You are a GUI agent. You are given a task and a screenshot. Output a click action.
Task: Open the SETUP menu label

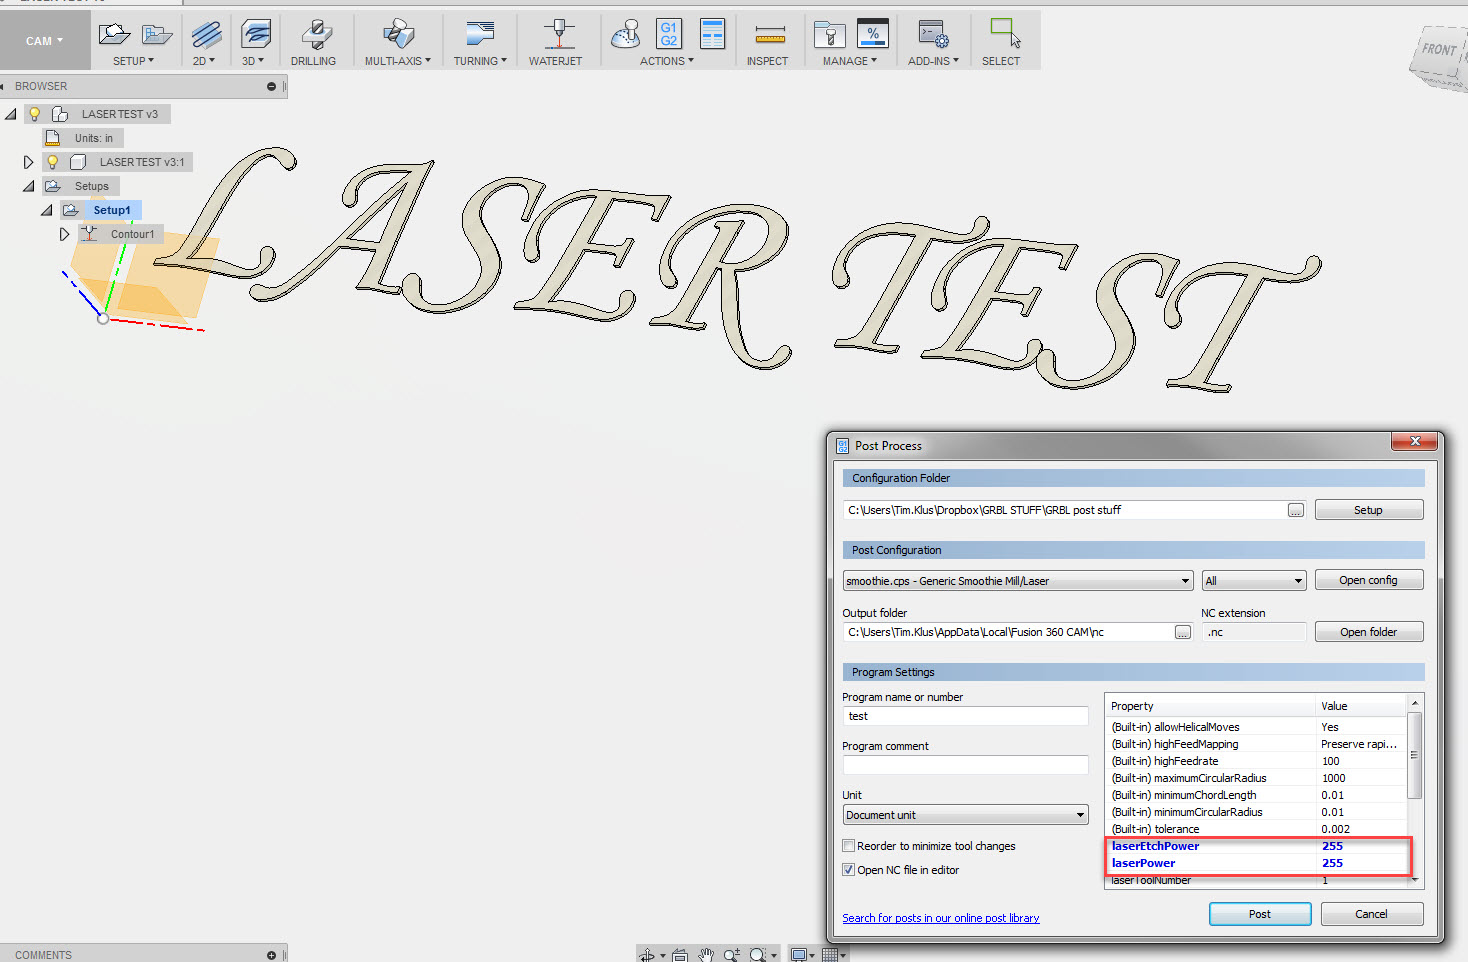click(x=133, y=61)
